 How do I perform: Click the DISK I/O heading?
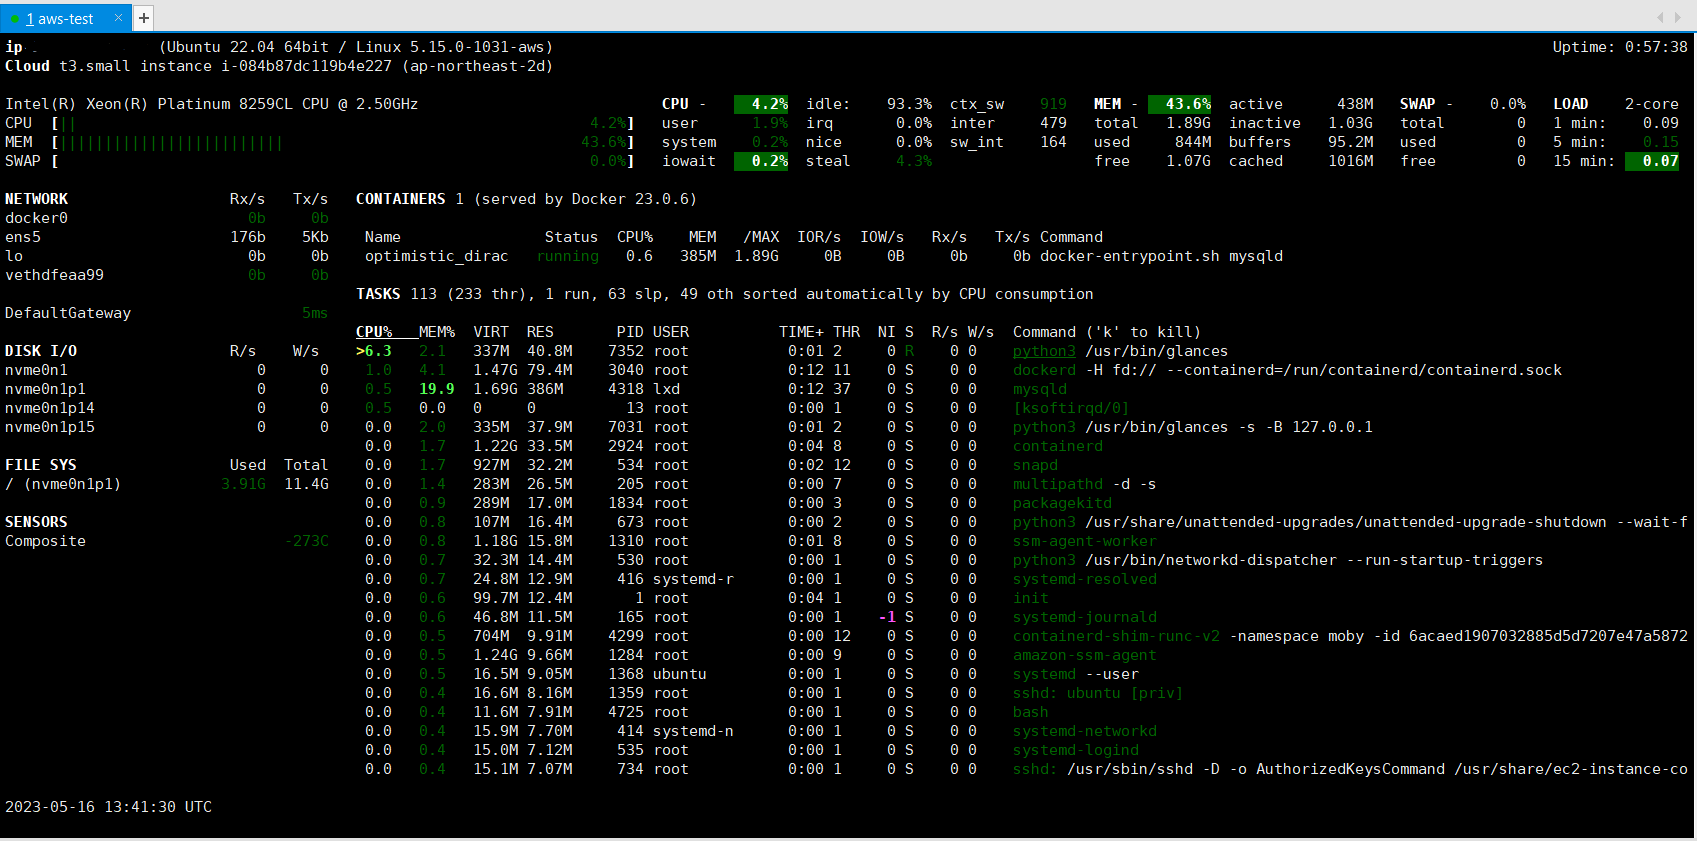coord(41,351)
